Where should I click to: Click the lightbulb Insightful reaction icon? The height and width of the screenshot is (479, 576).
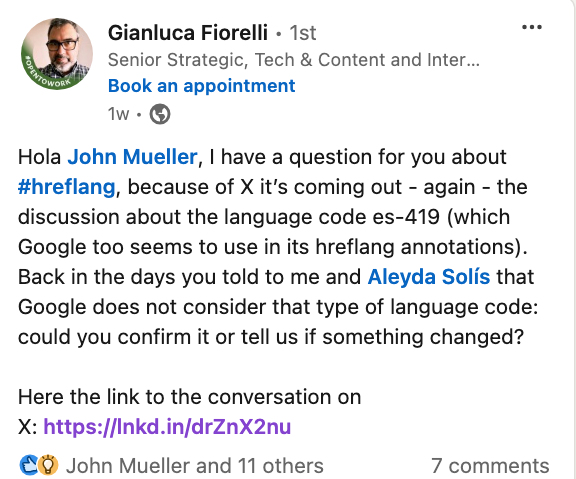coord(49,465)
